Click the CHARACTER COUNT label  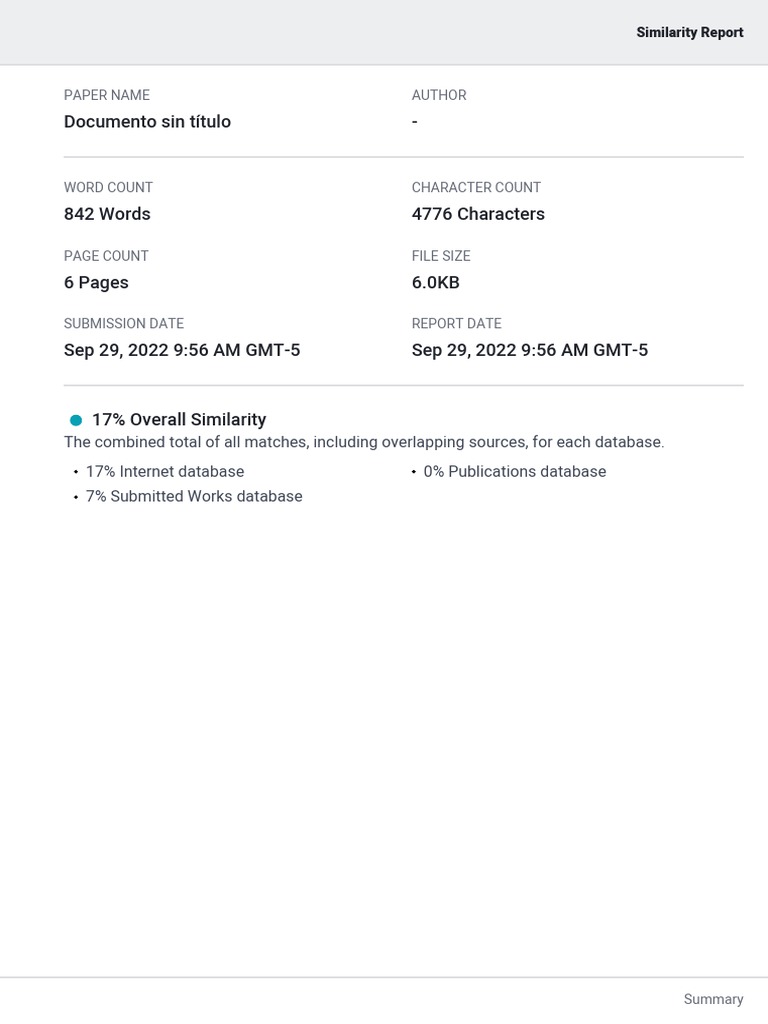[476, 187]
